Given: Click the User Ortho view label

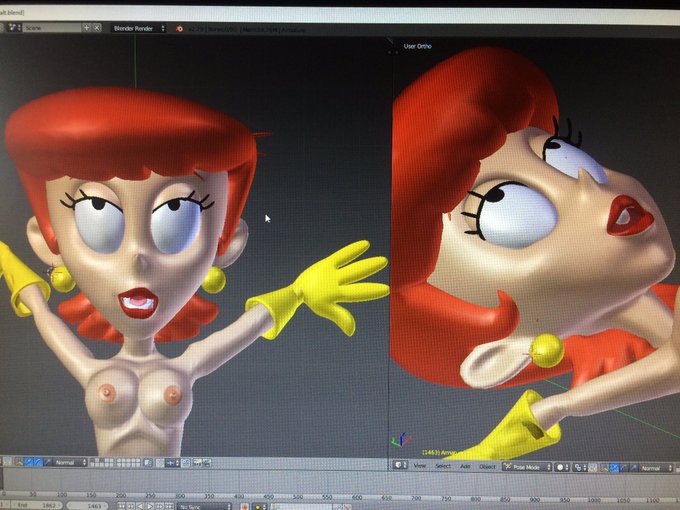Looking at the screenshot, I should (418, 46).
